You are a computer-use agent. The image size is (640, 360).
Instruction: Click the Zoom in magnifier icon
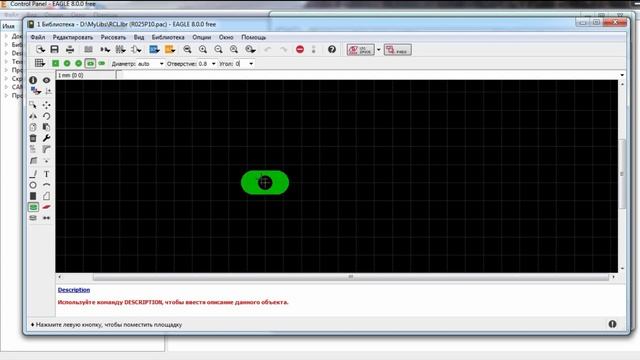[x=203, y=49]
